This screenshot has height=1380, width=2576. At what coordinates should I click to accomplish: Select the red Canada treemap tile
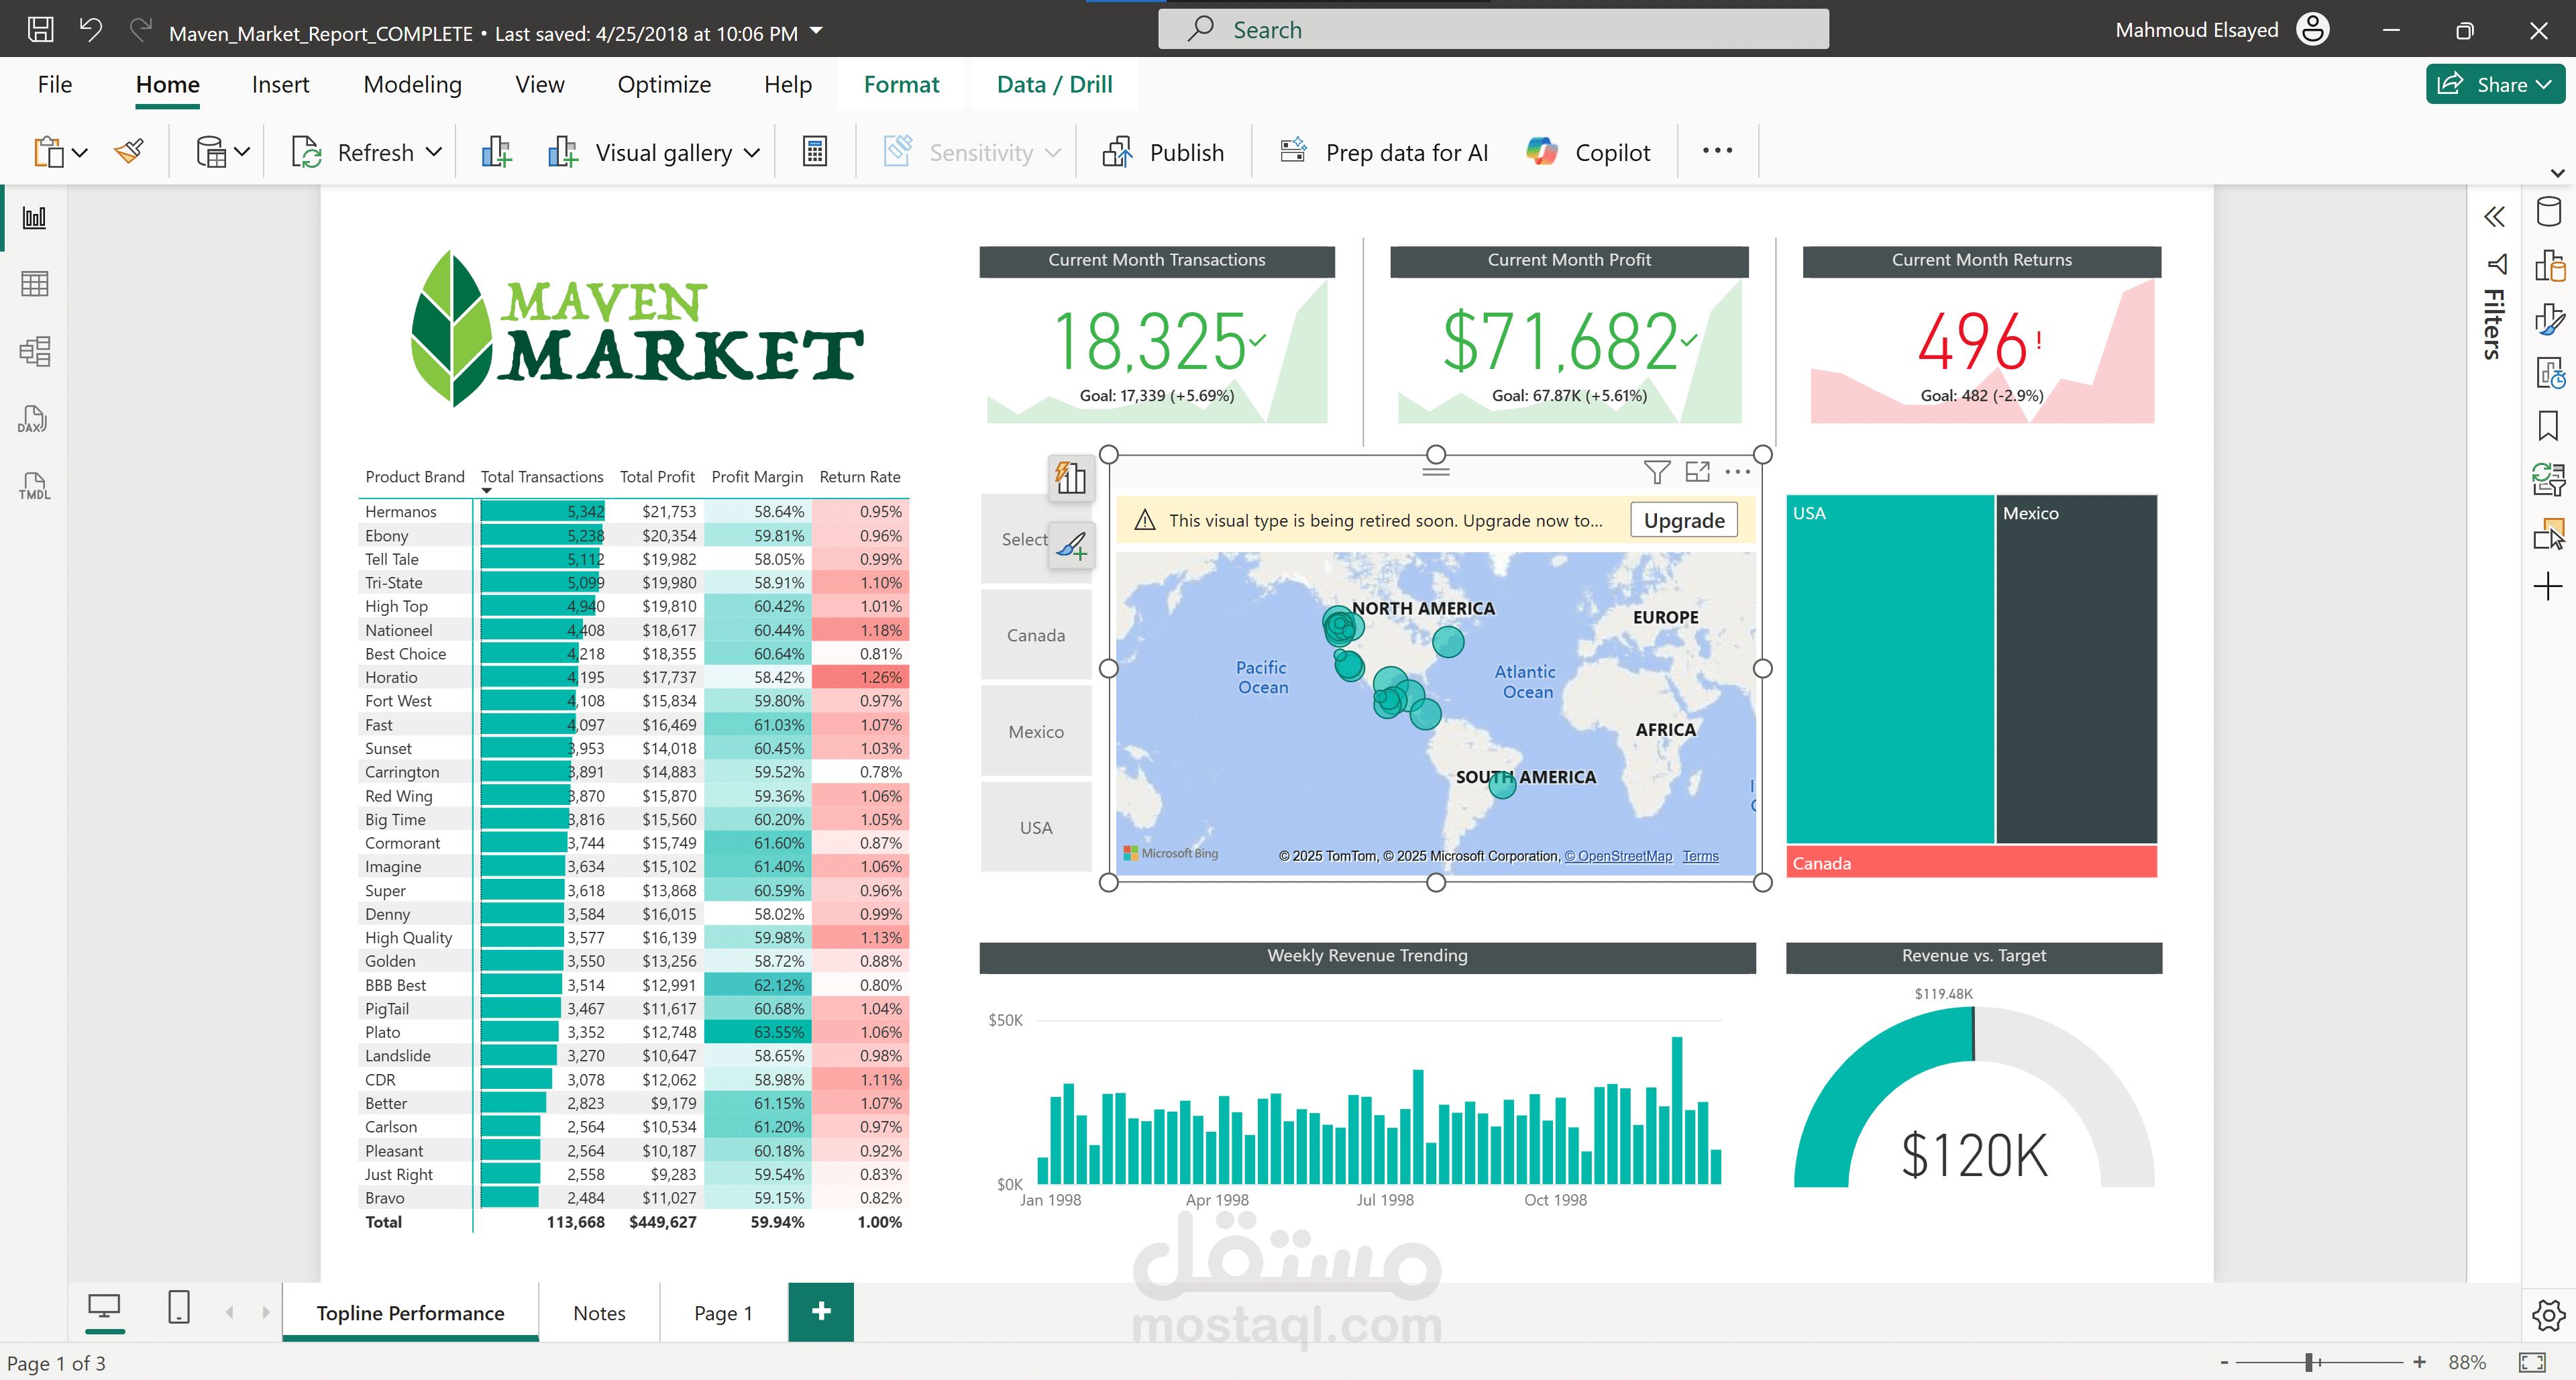coord(1971,862)
